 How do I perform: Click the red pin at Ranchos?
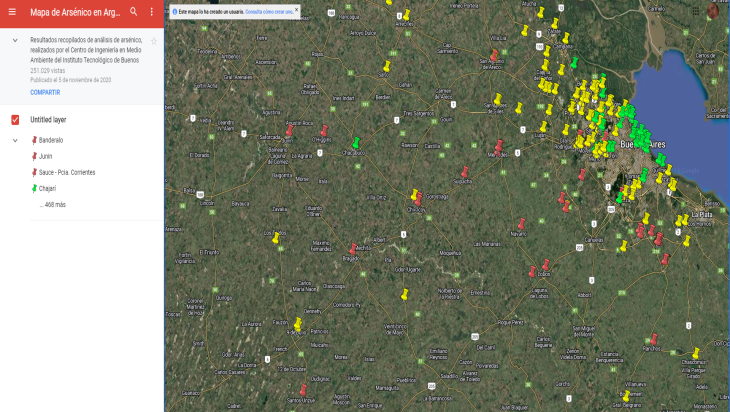653,340
